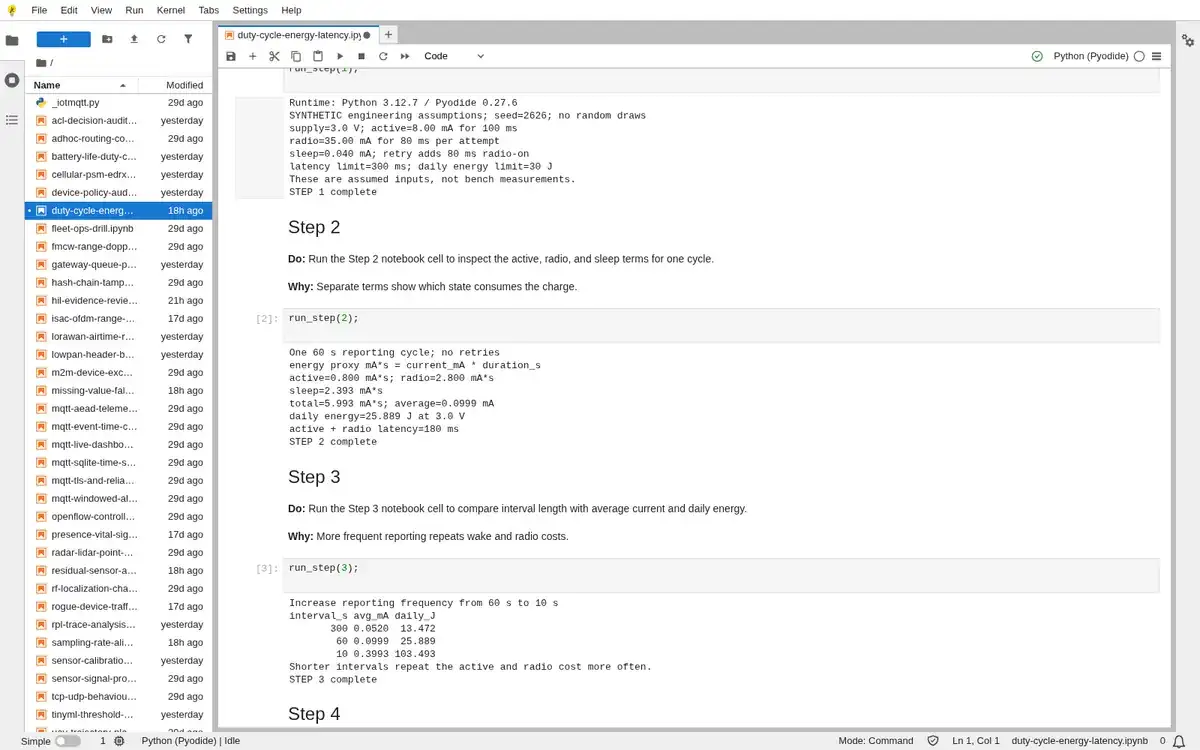This screenshot has height=750, width=1200.
Task: Click the trusted notebook checkmark icon
Action: click(x=1037, y=56)
